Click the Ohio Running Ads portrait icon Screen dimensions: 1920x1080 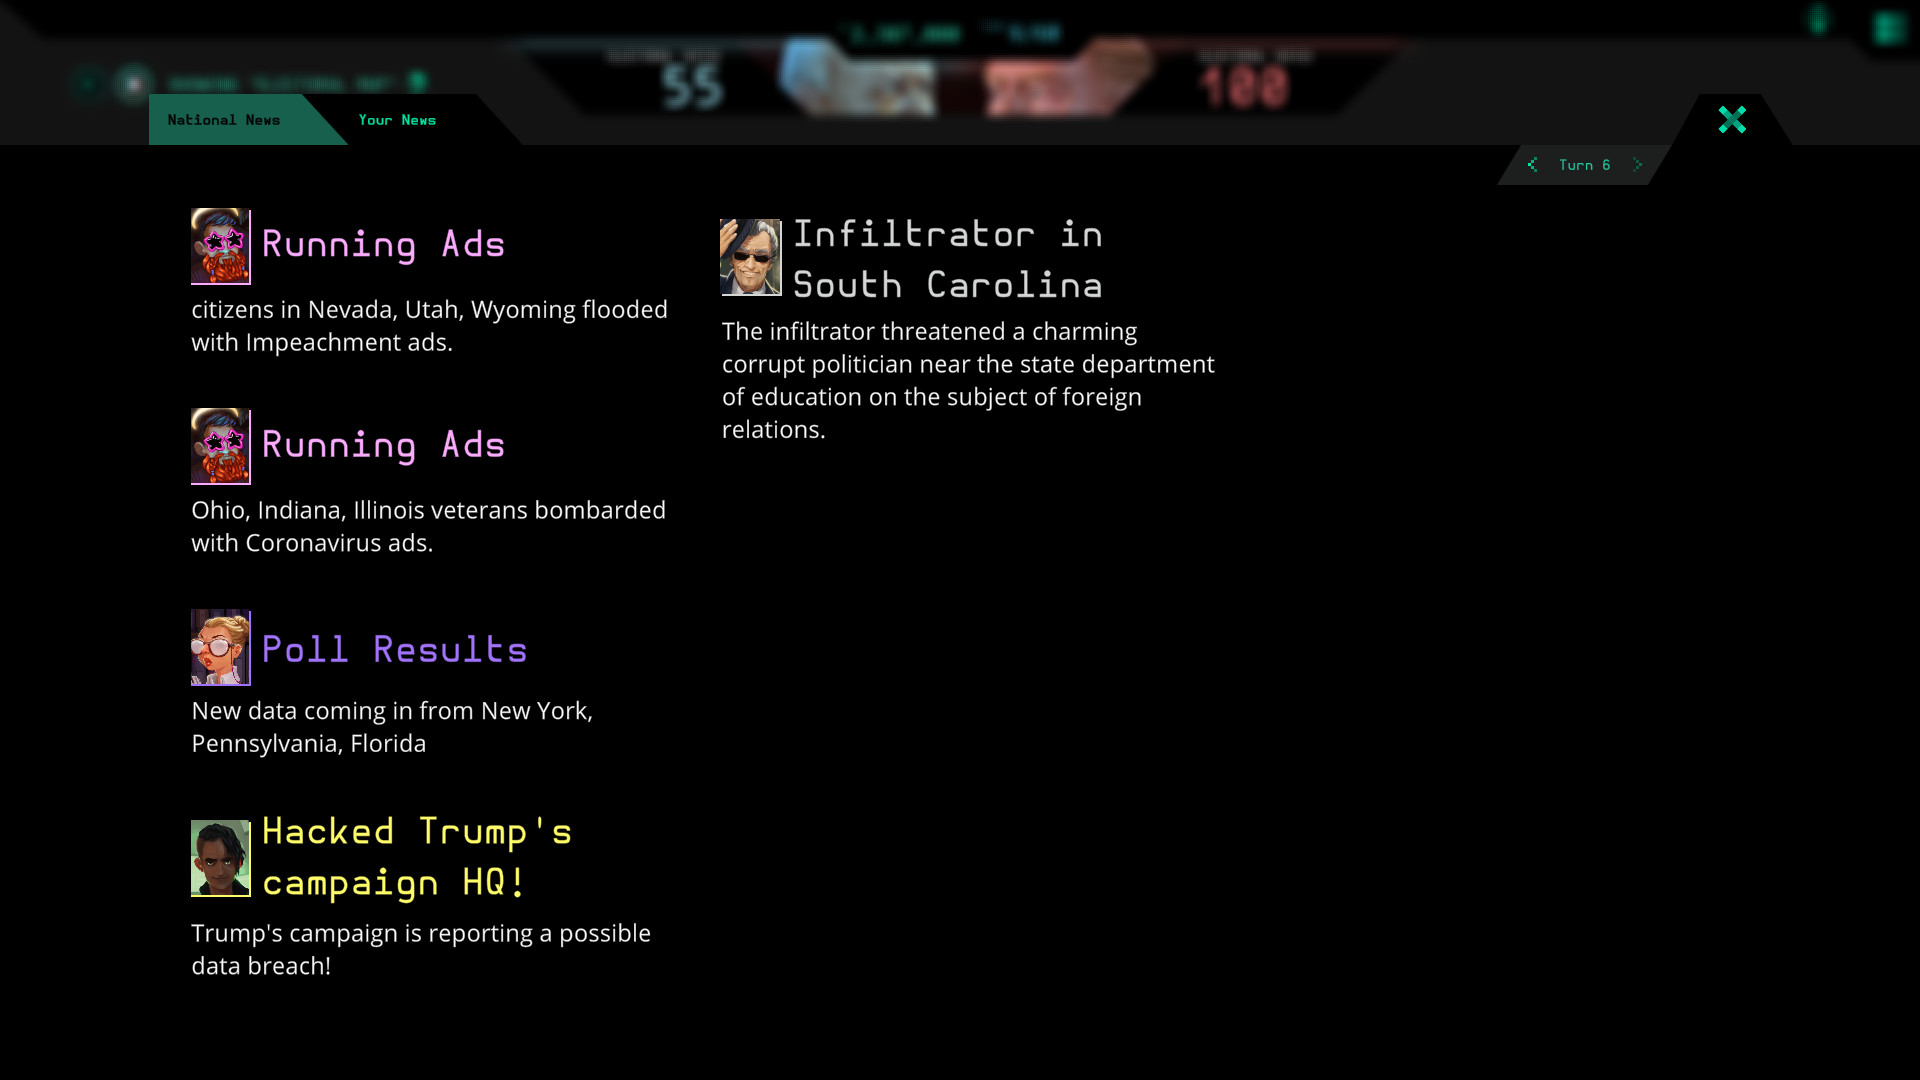(x=221, y=446)
